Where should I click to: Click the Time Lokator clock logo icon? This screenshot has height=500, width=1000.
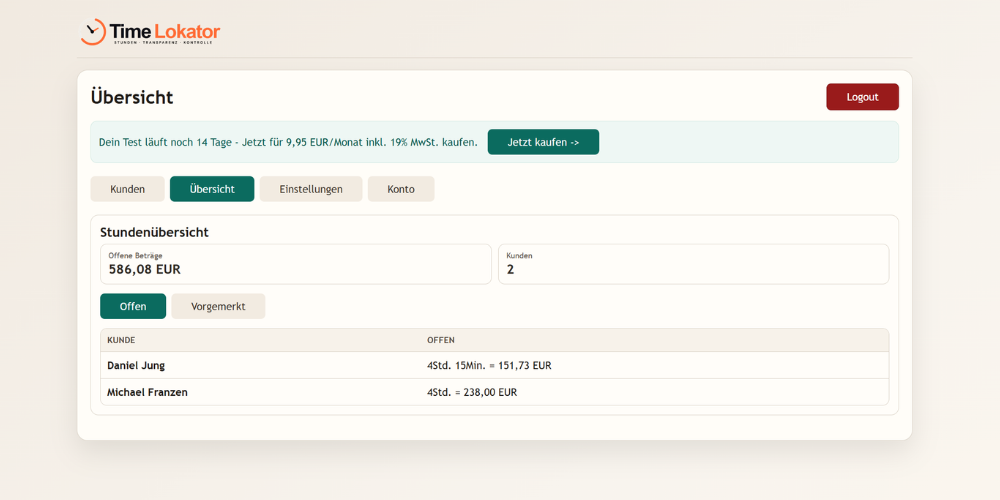pyautogui.click(x=93, y=32)
